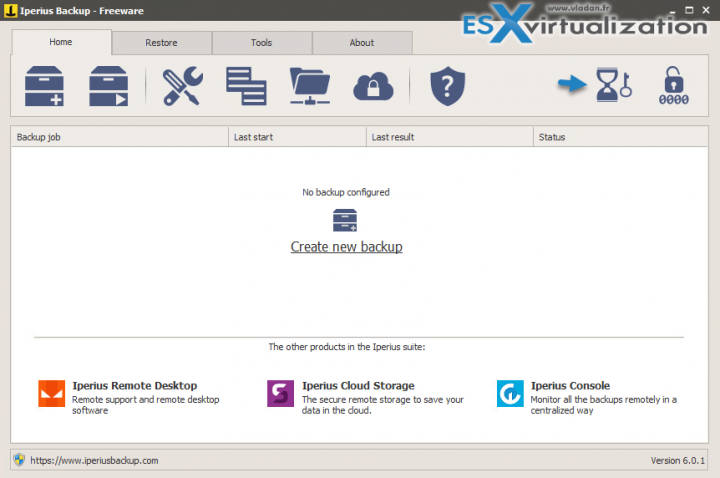Click the Status column header
Viewport: 720px width, 478px height.
(x=620, y=137)
